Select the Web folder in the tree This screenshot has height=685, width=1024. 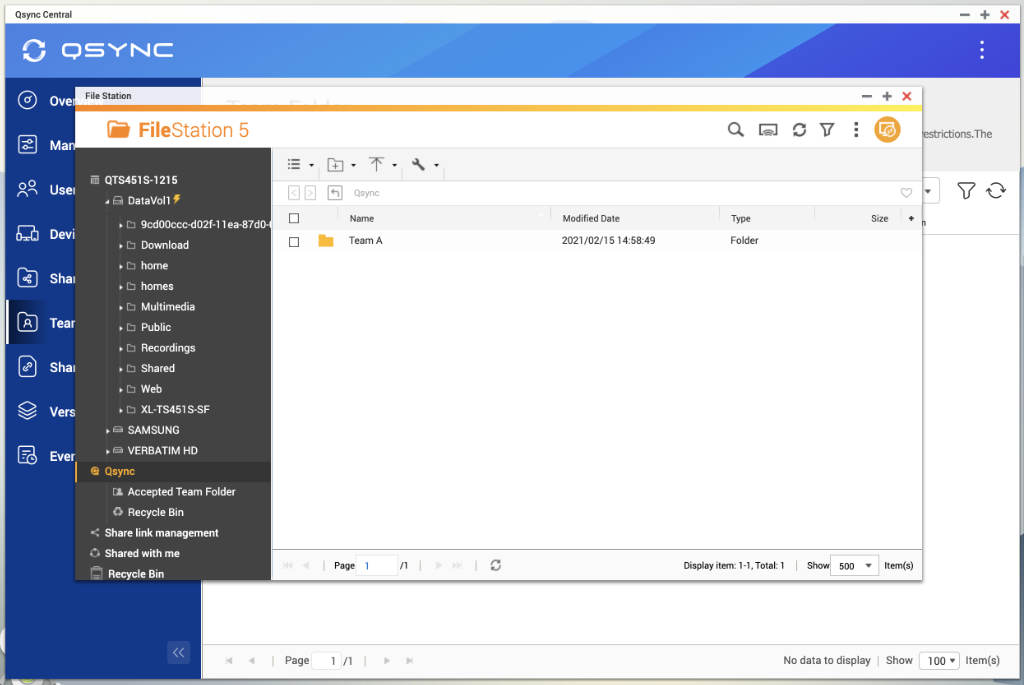coord(151,389)
